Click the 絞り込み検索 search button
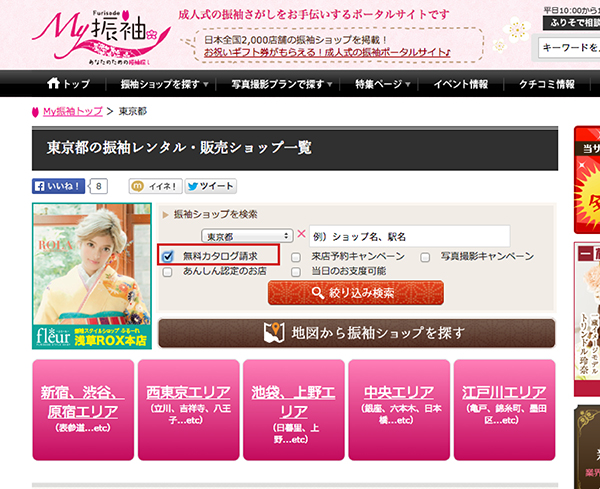Screen dimensions: 600x489 click(x=356, y=293)
